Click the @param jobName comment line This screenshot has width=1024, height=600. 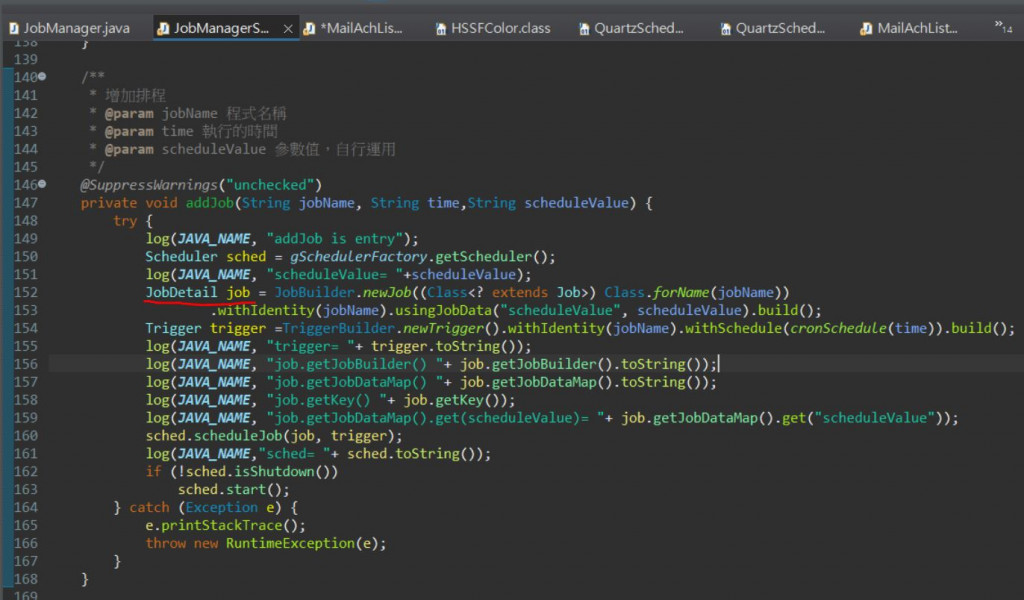[188, 113]
